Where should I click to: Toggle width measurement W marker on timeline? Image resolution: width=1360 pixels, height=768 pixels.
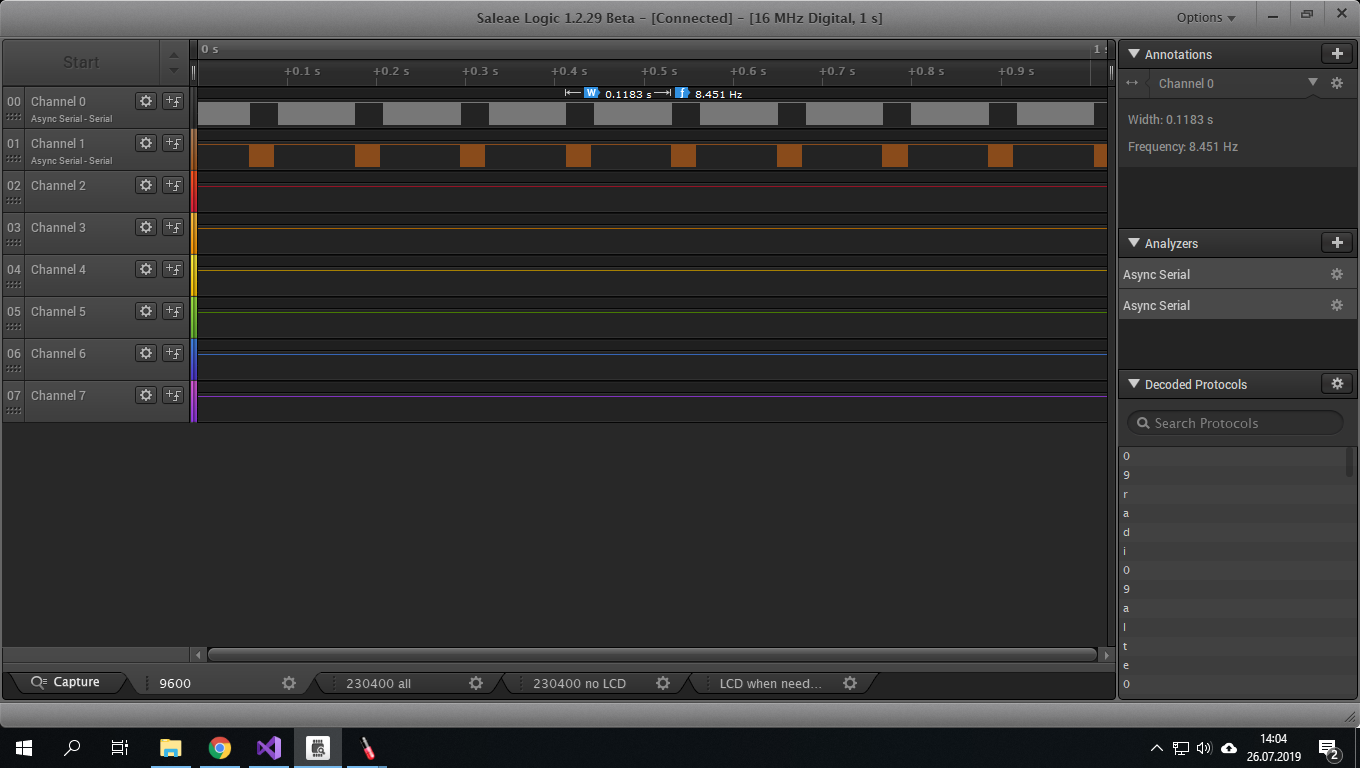(x=591, y=93)
